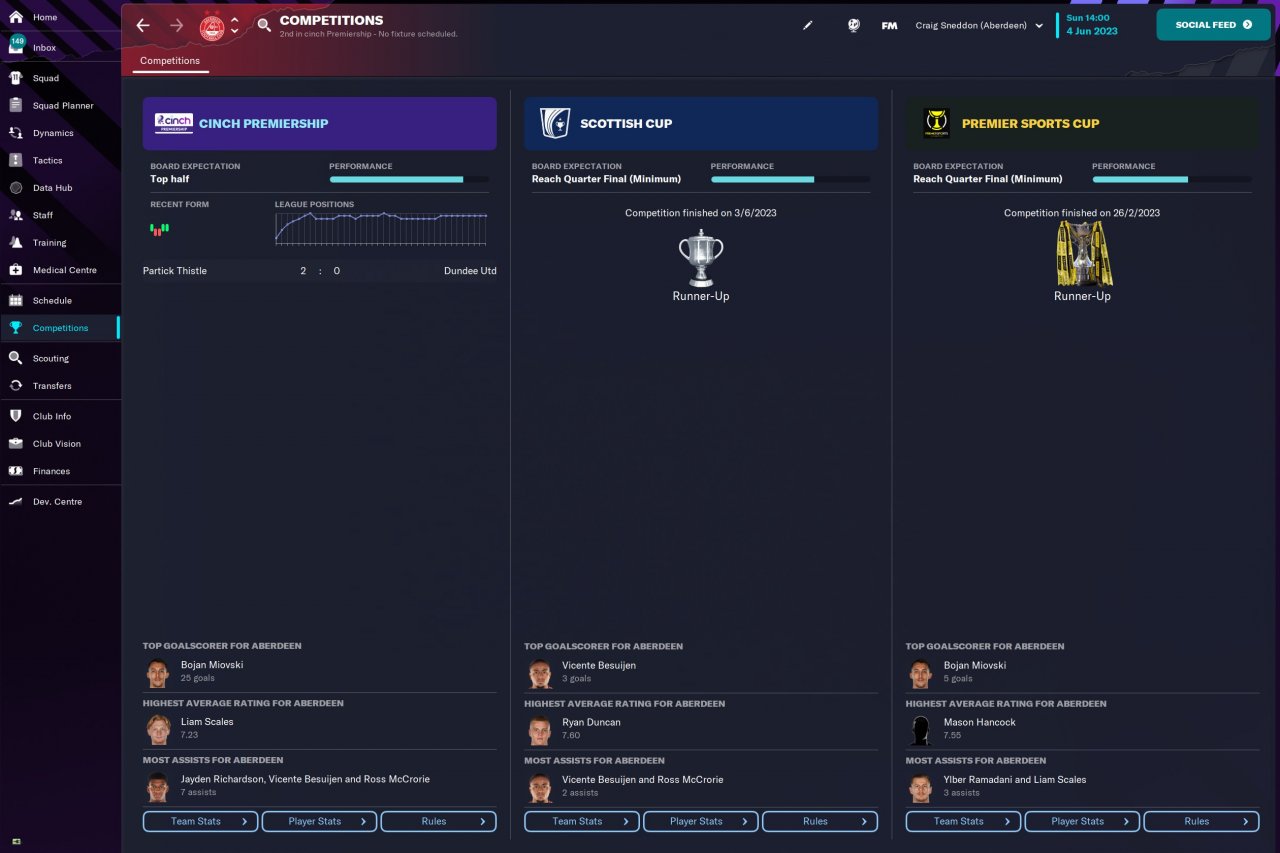The width and height of the screenshot is (1280, 853).
Task: Open Player Stats for Scottish Cup
Action: [x=701, y=821]
